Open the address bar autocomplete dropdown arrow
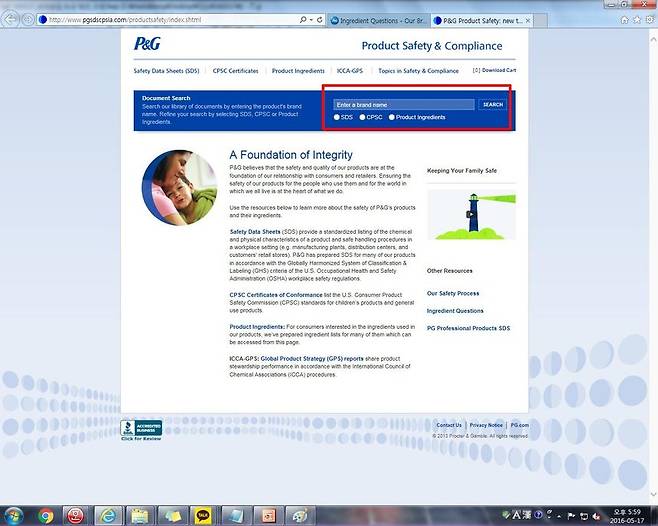Screen dimensions: 658x526 tap(311, 20)
